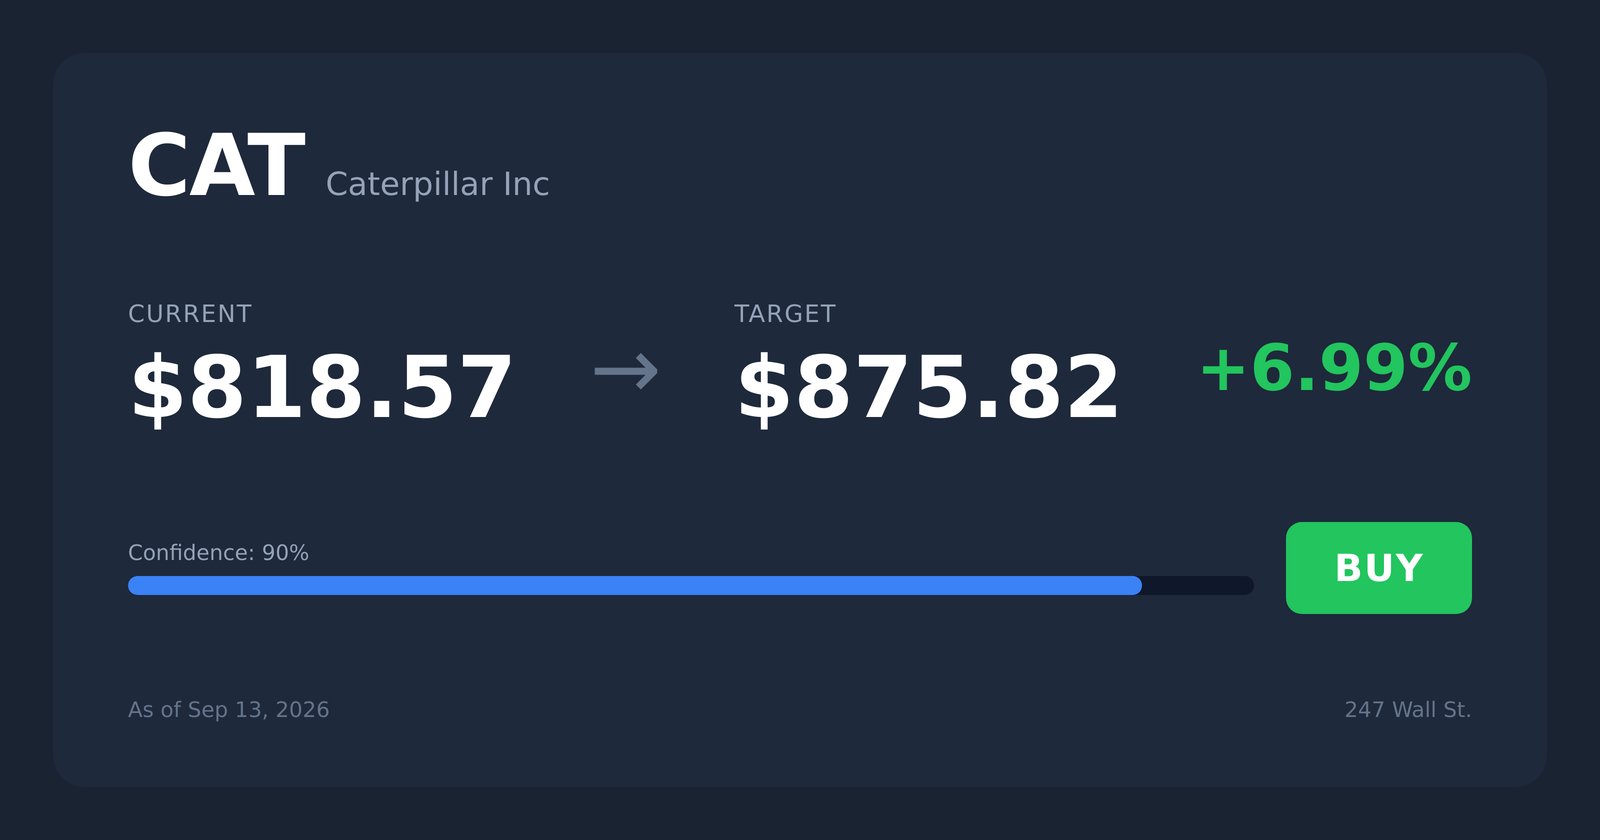Open the Caterpillar Inc company name

click(x=437, y=184)
